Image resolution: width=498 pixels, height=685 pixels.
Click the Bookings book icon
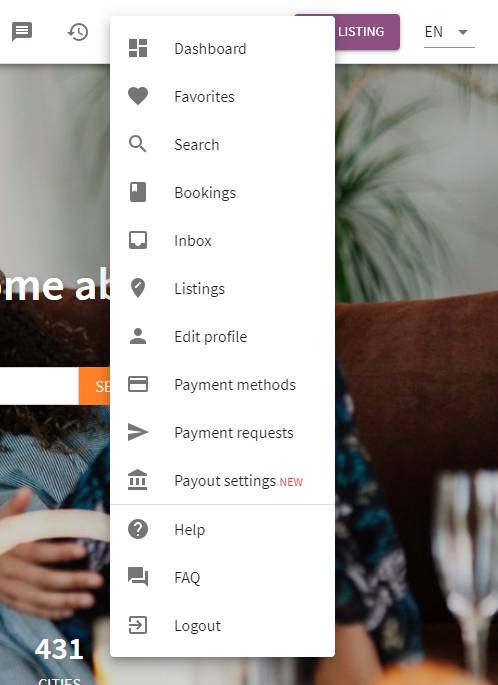point(138,192)
